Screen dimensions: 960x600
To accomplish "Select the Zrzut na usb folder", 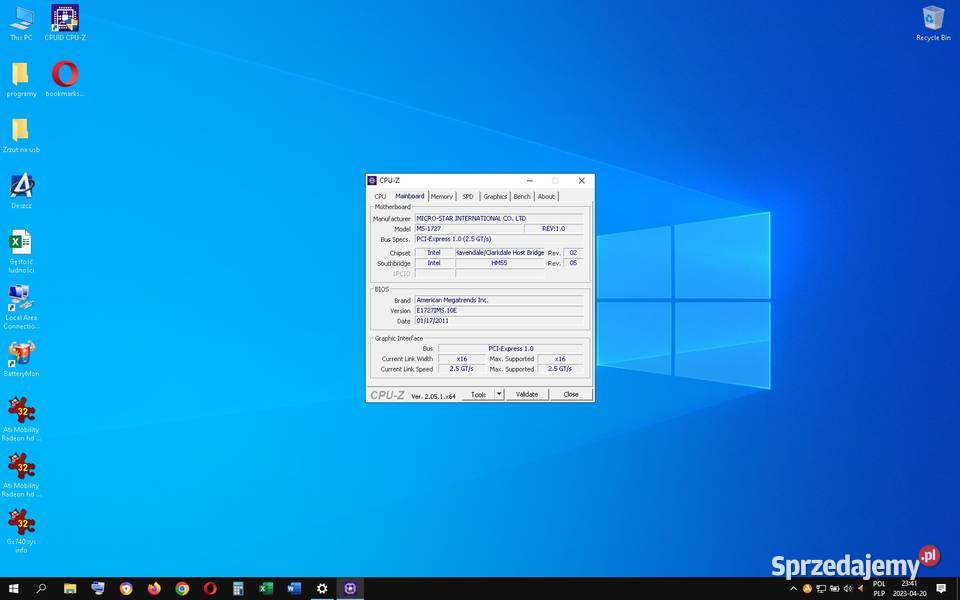I will click(21, 135).
